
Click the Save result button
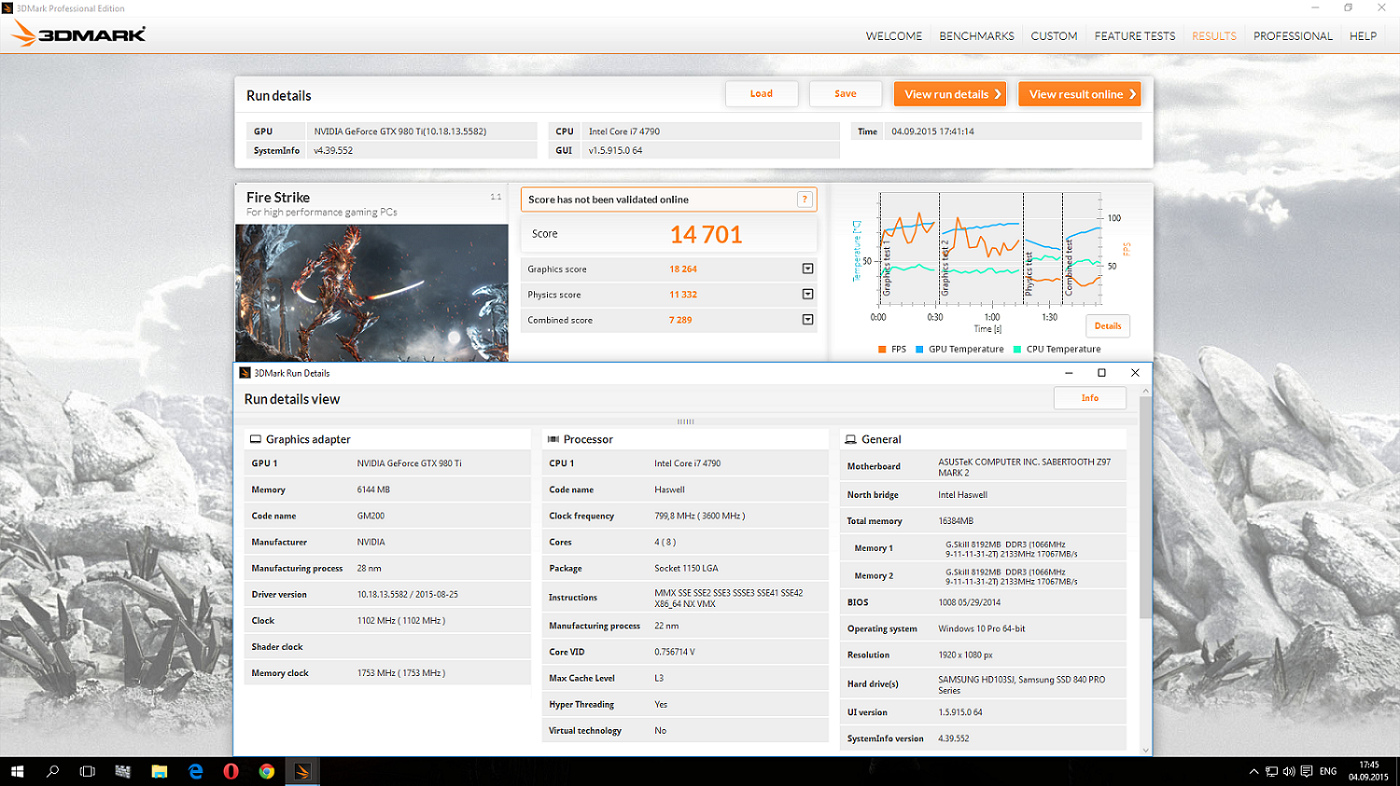coord(846,94)
